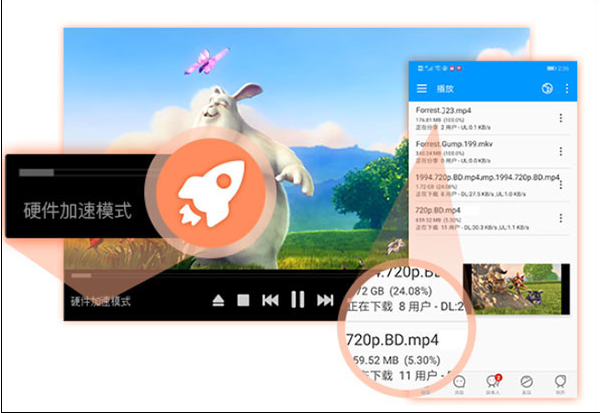The height and width of the screenshot is (413, 600).
Task: Select the Forrest.Gump.199.mkv file entry
Action: [470, 149]
